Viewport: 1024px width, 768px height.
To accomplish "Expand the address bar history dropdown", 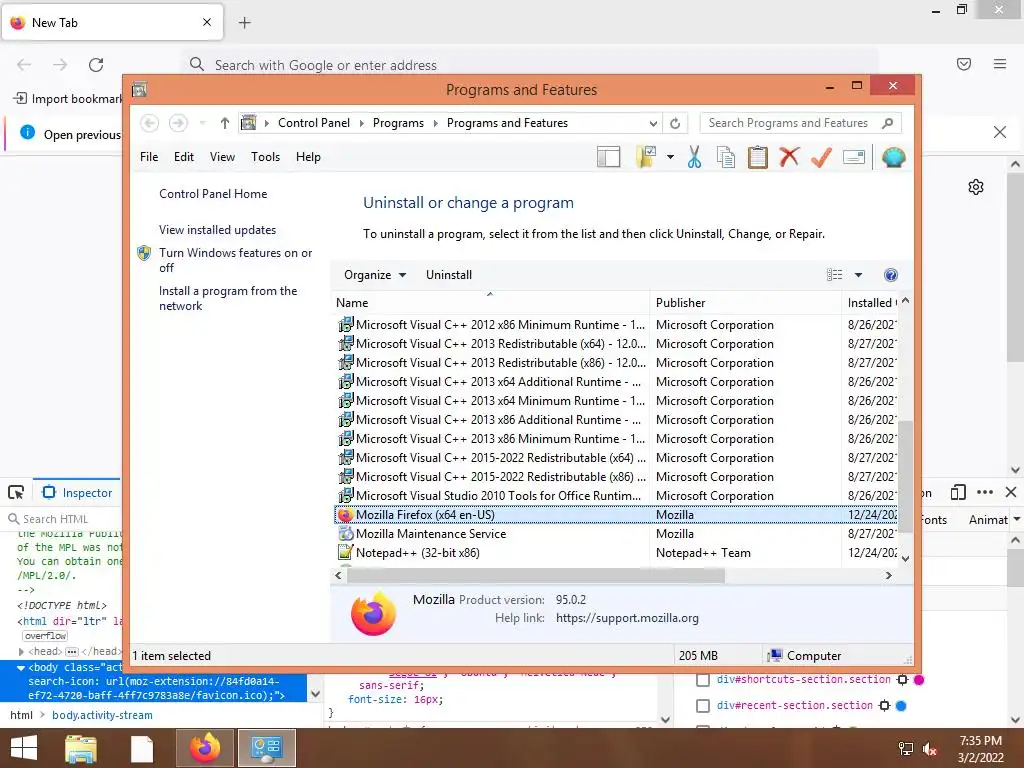I will click(653, 123).
